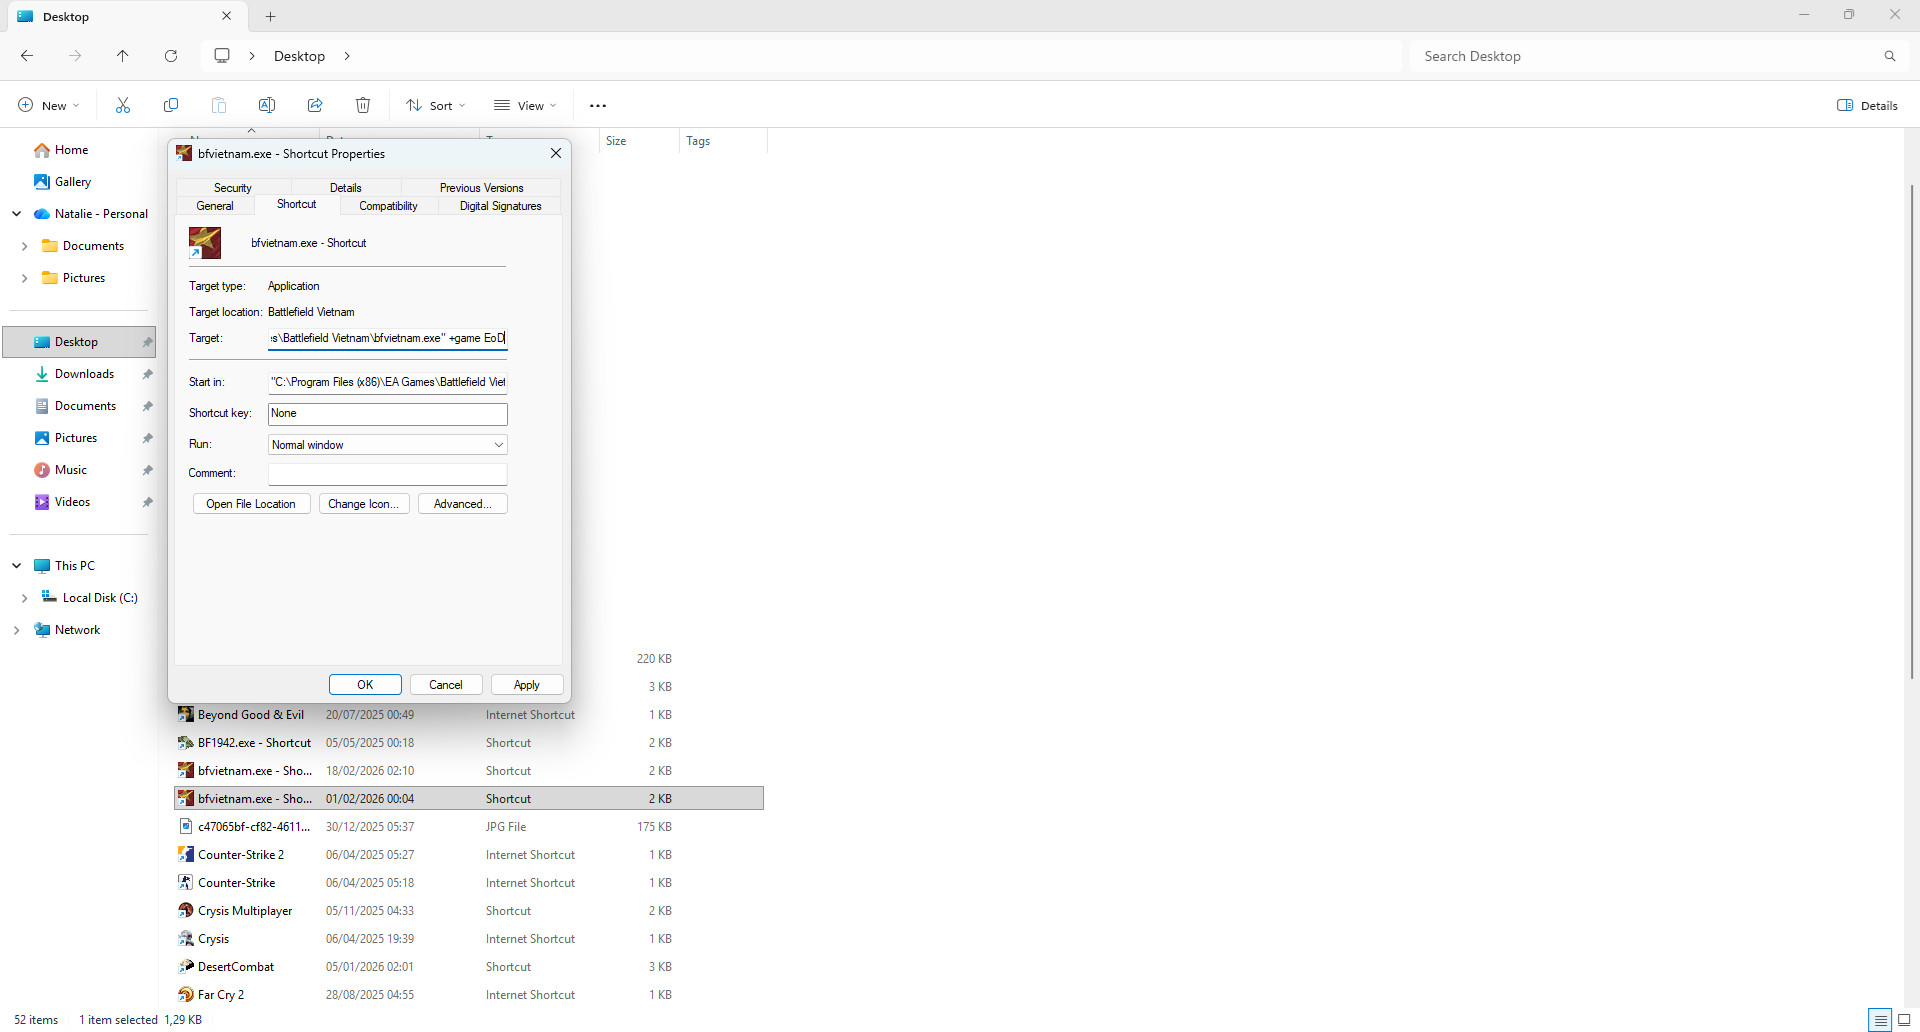Click the Delete trash can icon
Viewport: 1920px width, 1032px height.
(363, 105)
